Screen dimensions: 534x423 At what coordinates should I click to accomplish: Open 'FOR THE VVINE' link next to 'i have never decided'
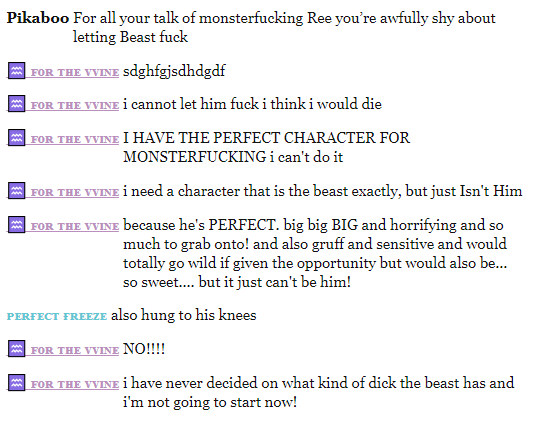tap(75, 385)
